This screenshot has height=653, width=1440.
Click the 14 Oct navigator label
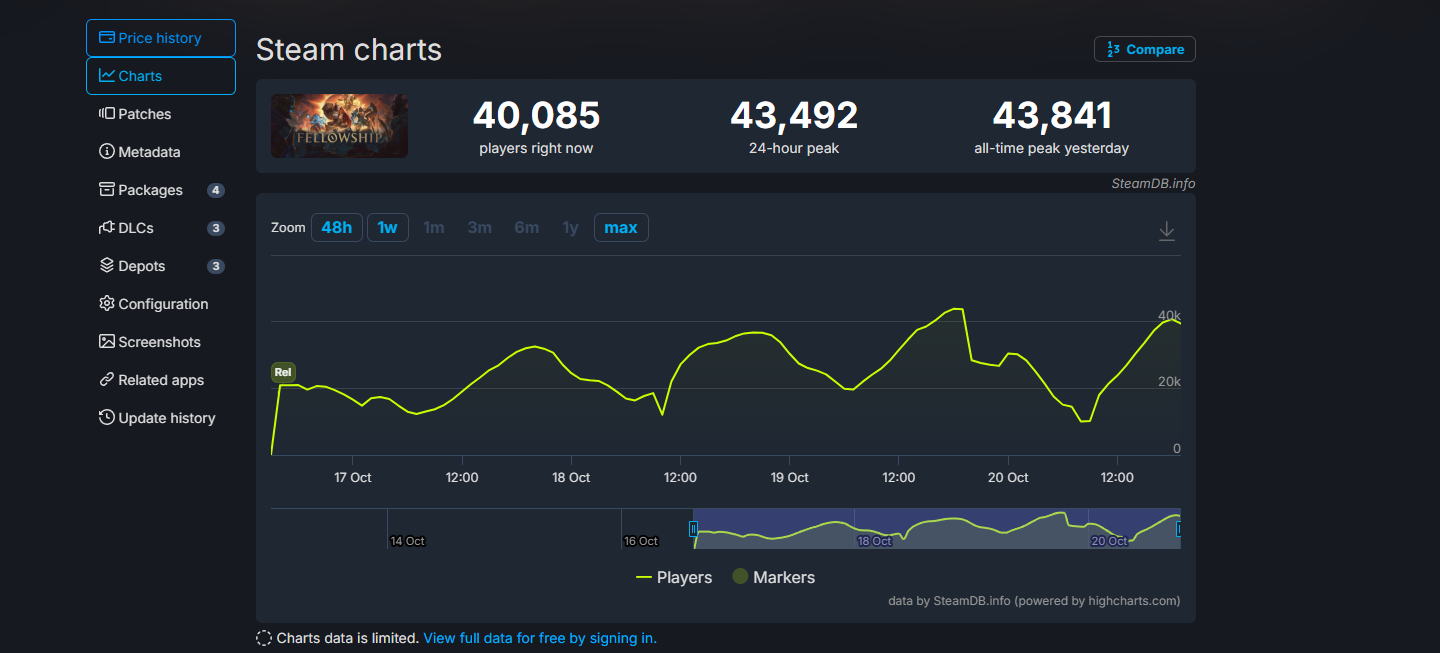click(408, 541)
